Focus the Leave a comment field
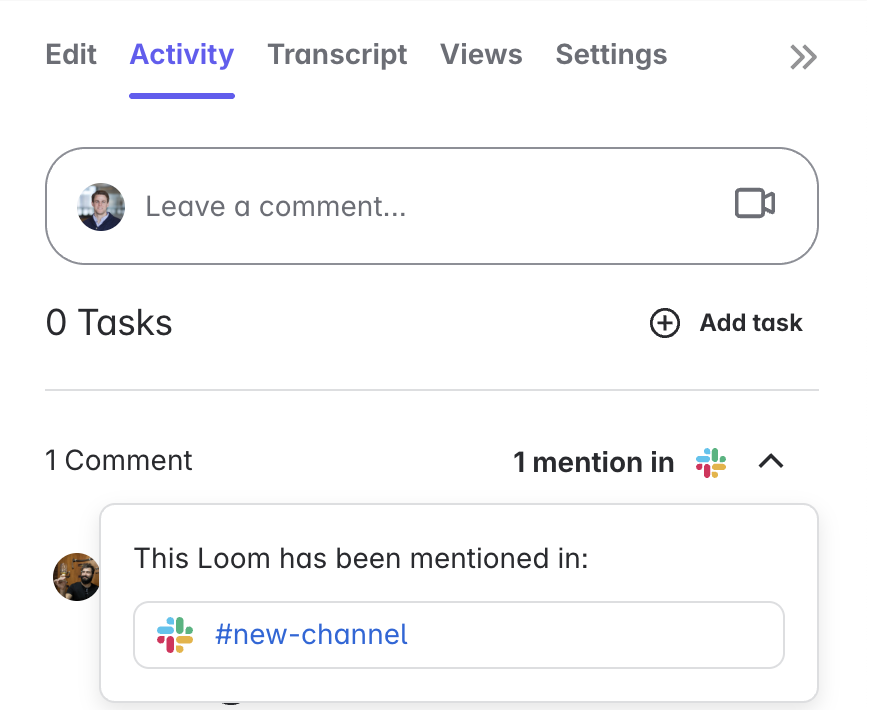Viewport: 872px width, 710px height. point(400,207)
